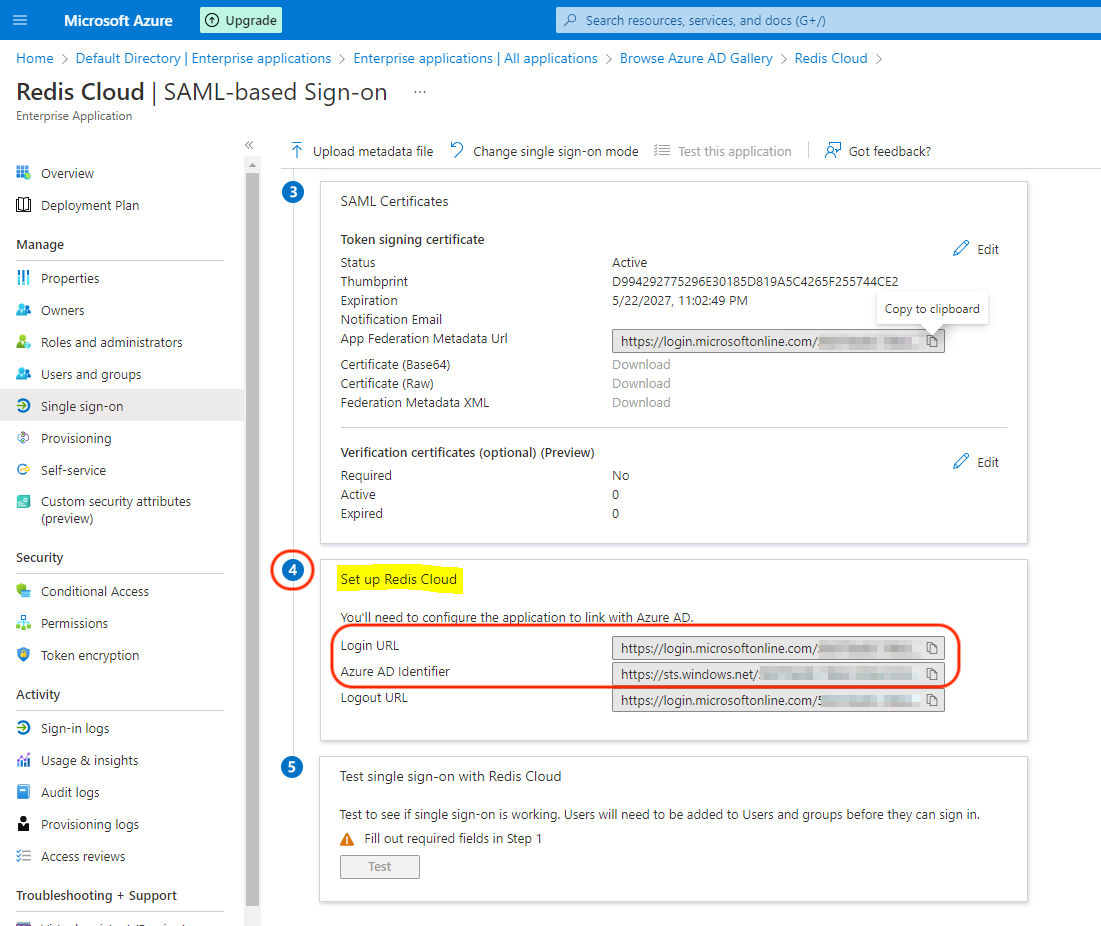The image size is (1101, 926).
Task: Click Upload metadata file in toolbar
Action: (x=362, y=151)
